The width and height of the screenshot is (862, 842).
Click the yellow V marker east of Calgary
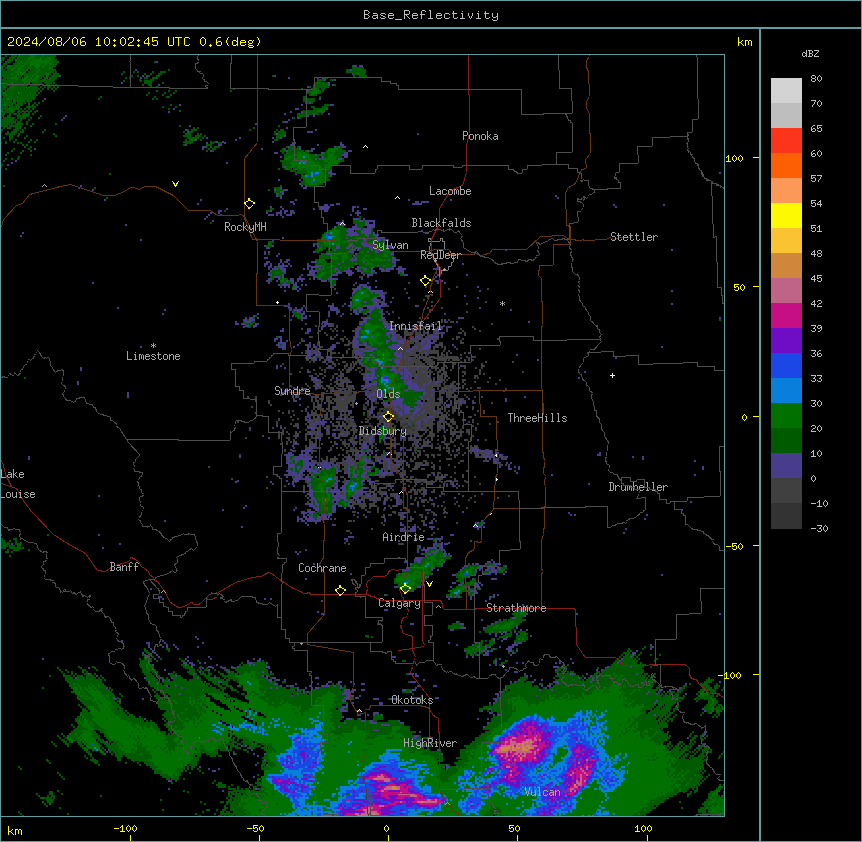429,584
